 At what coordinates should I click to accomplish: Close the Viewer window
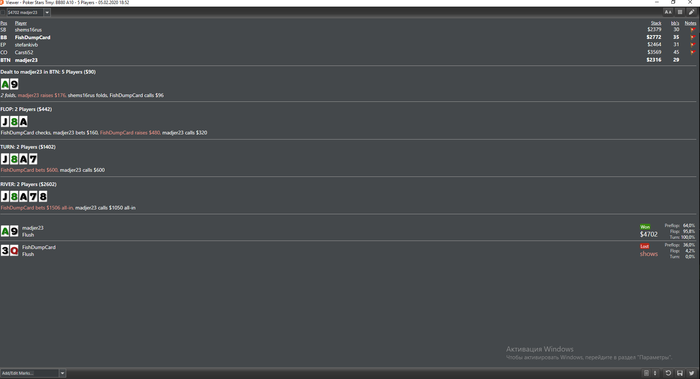[x=690, y=2]
